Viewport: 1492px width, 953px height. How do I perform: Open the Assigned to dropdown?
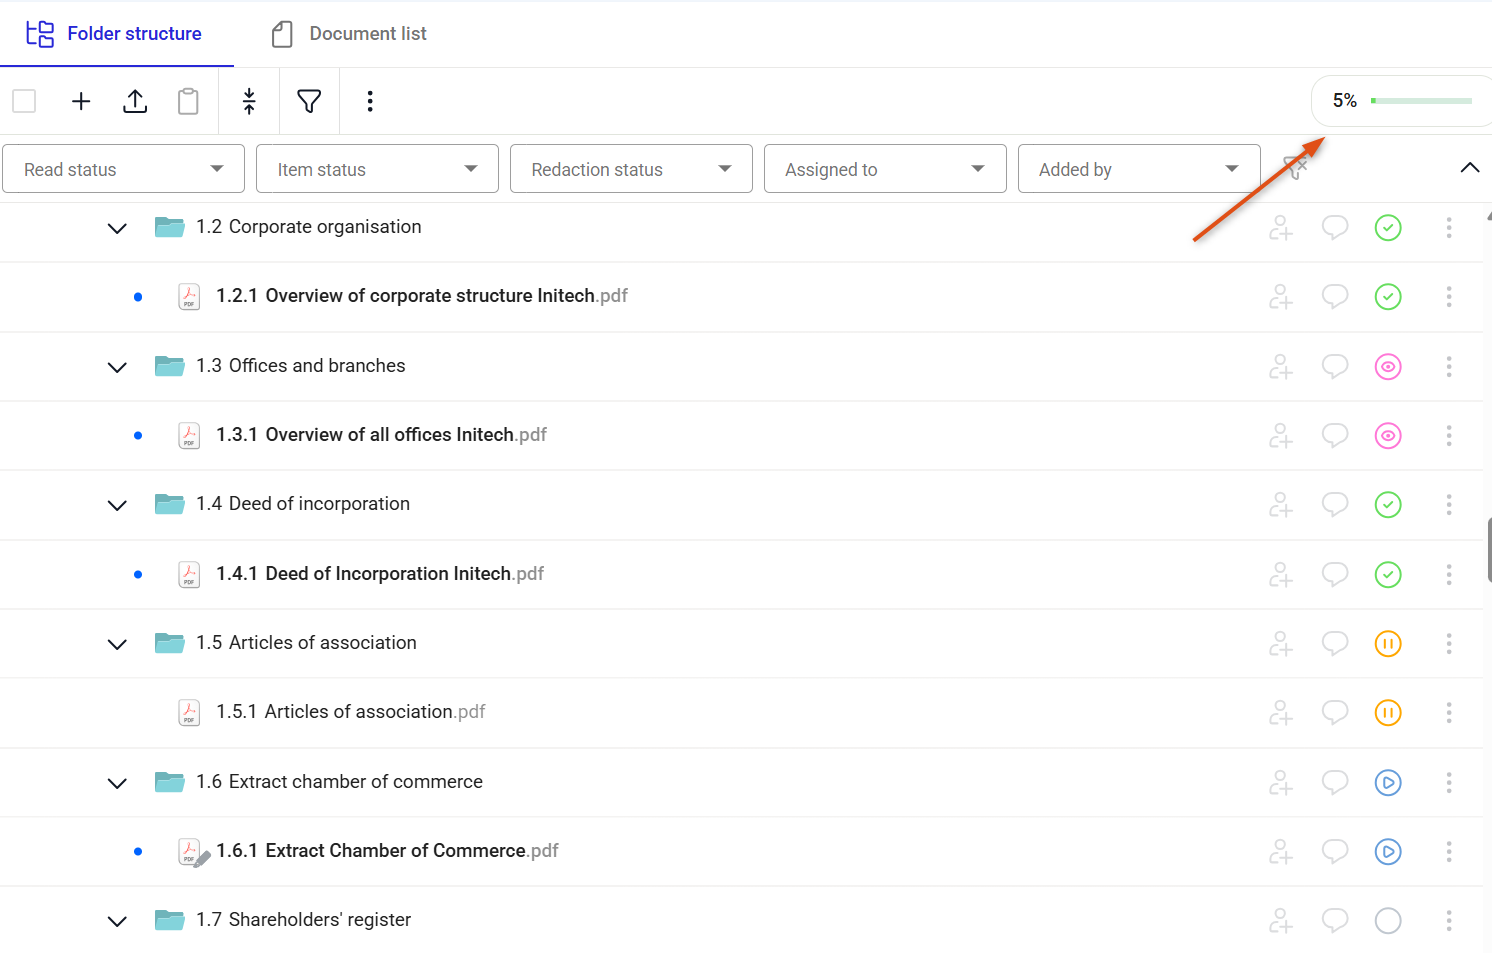tap(885, 169)
